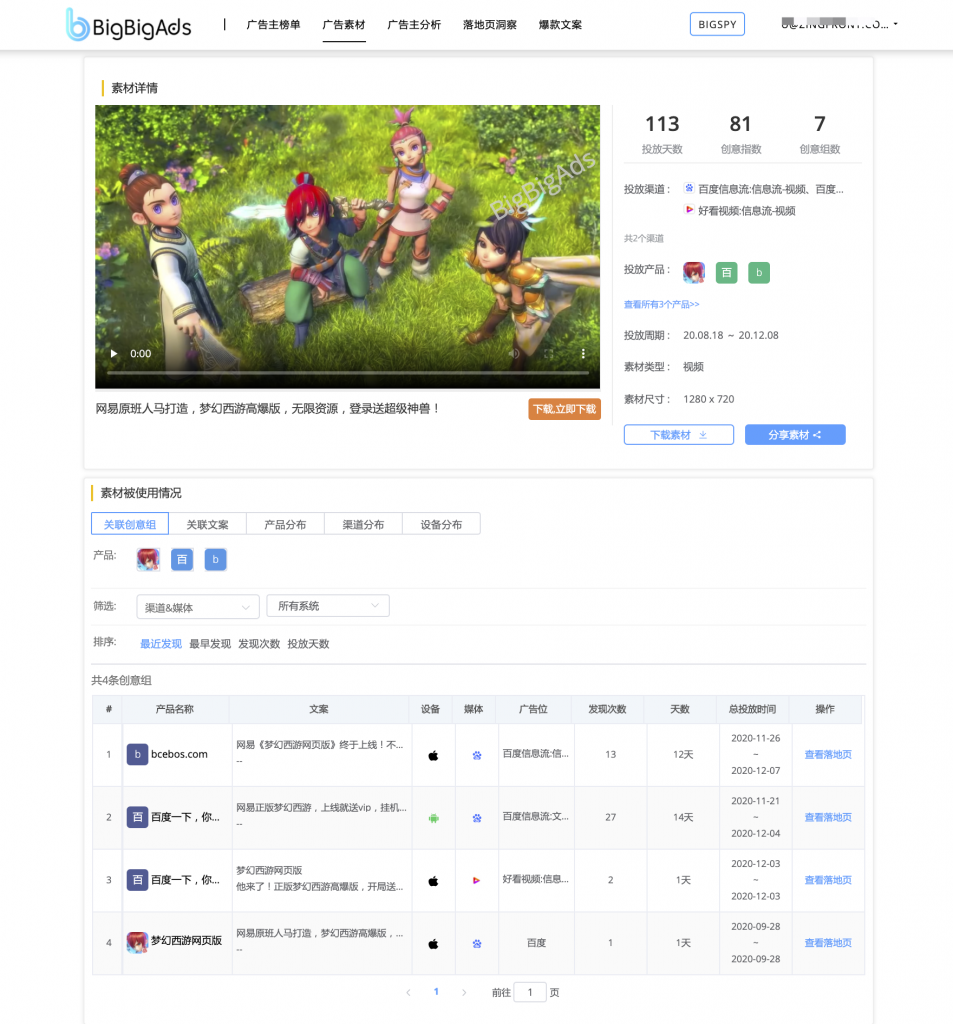953x1024 pixels.
Task: Go to 广告主榜单 menu
Action: click(273, 25)
